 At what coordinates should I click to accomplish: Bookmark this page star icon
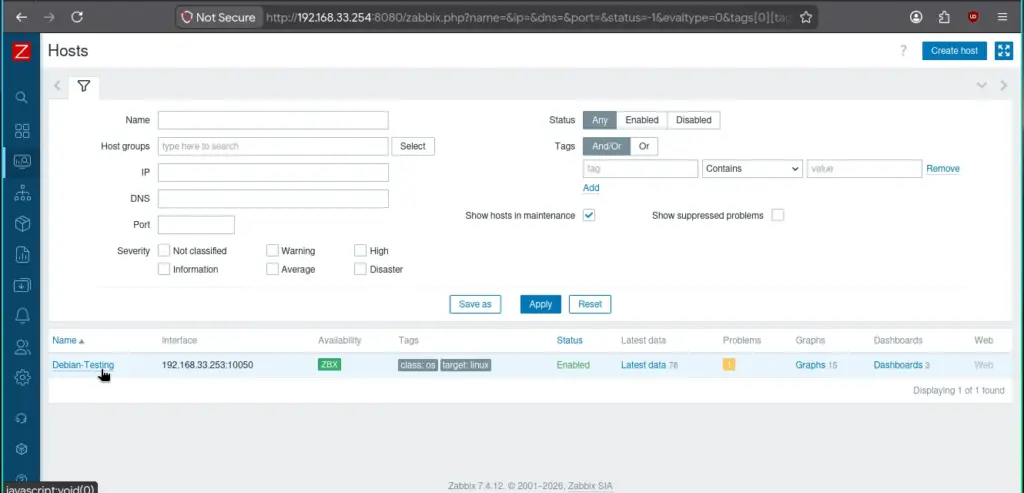(x=806, y=18)
